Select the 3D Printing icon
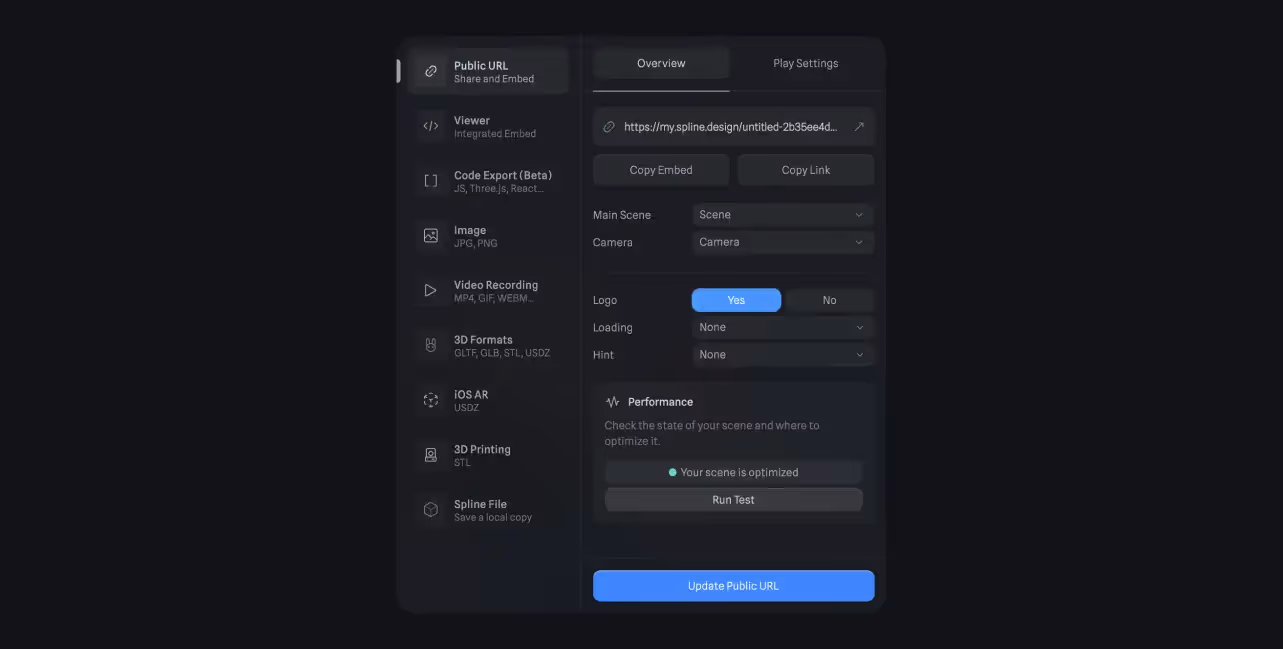Screen dimensions: 1283x649 [x=431, y=455]
